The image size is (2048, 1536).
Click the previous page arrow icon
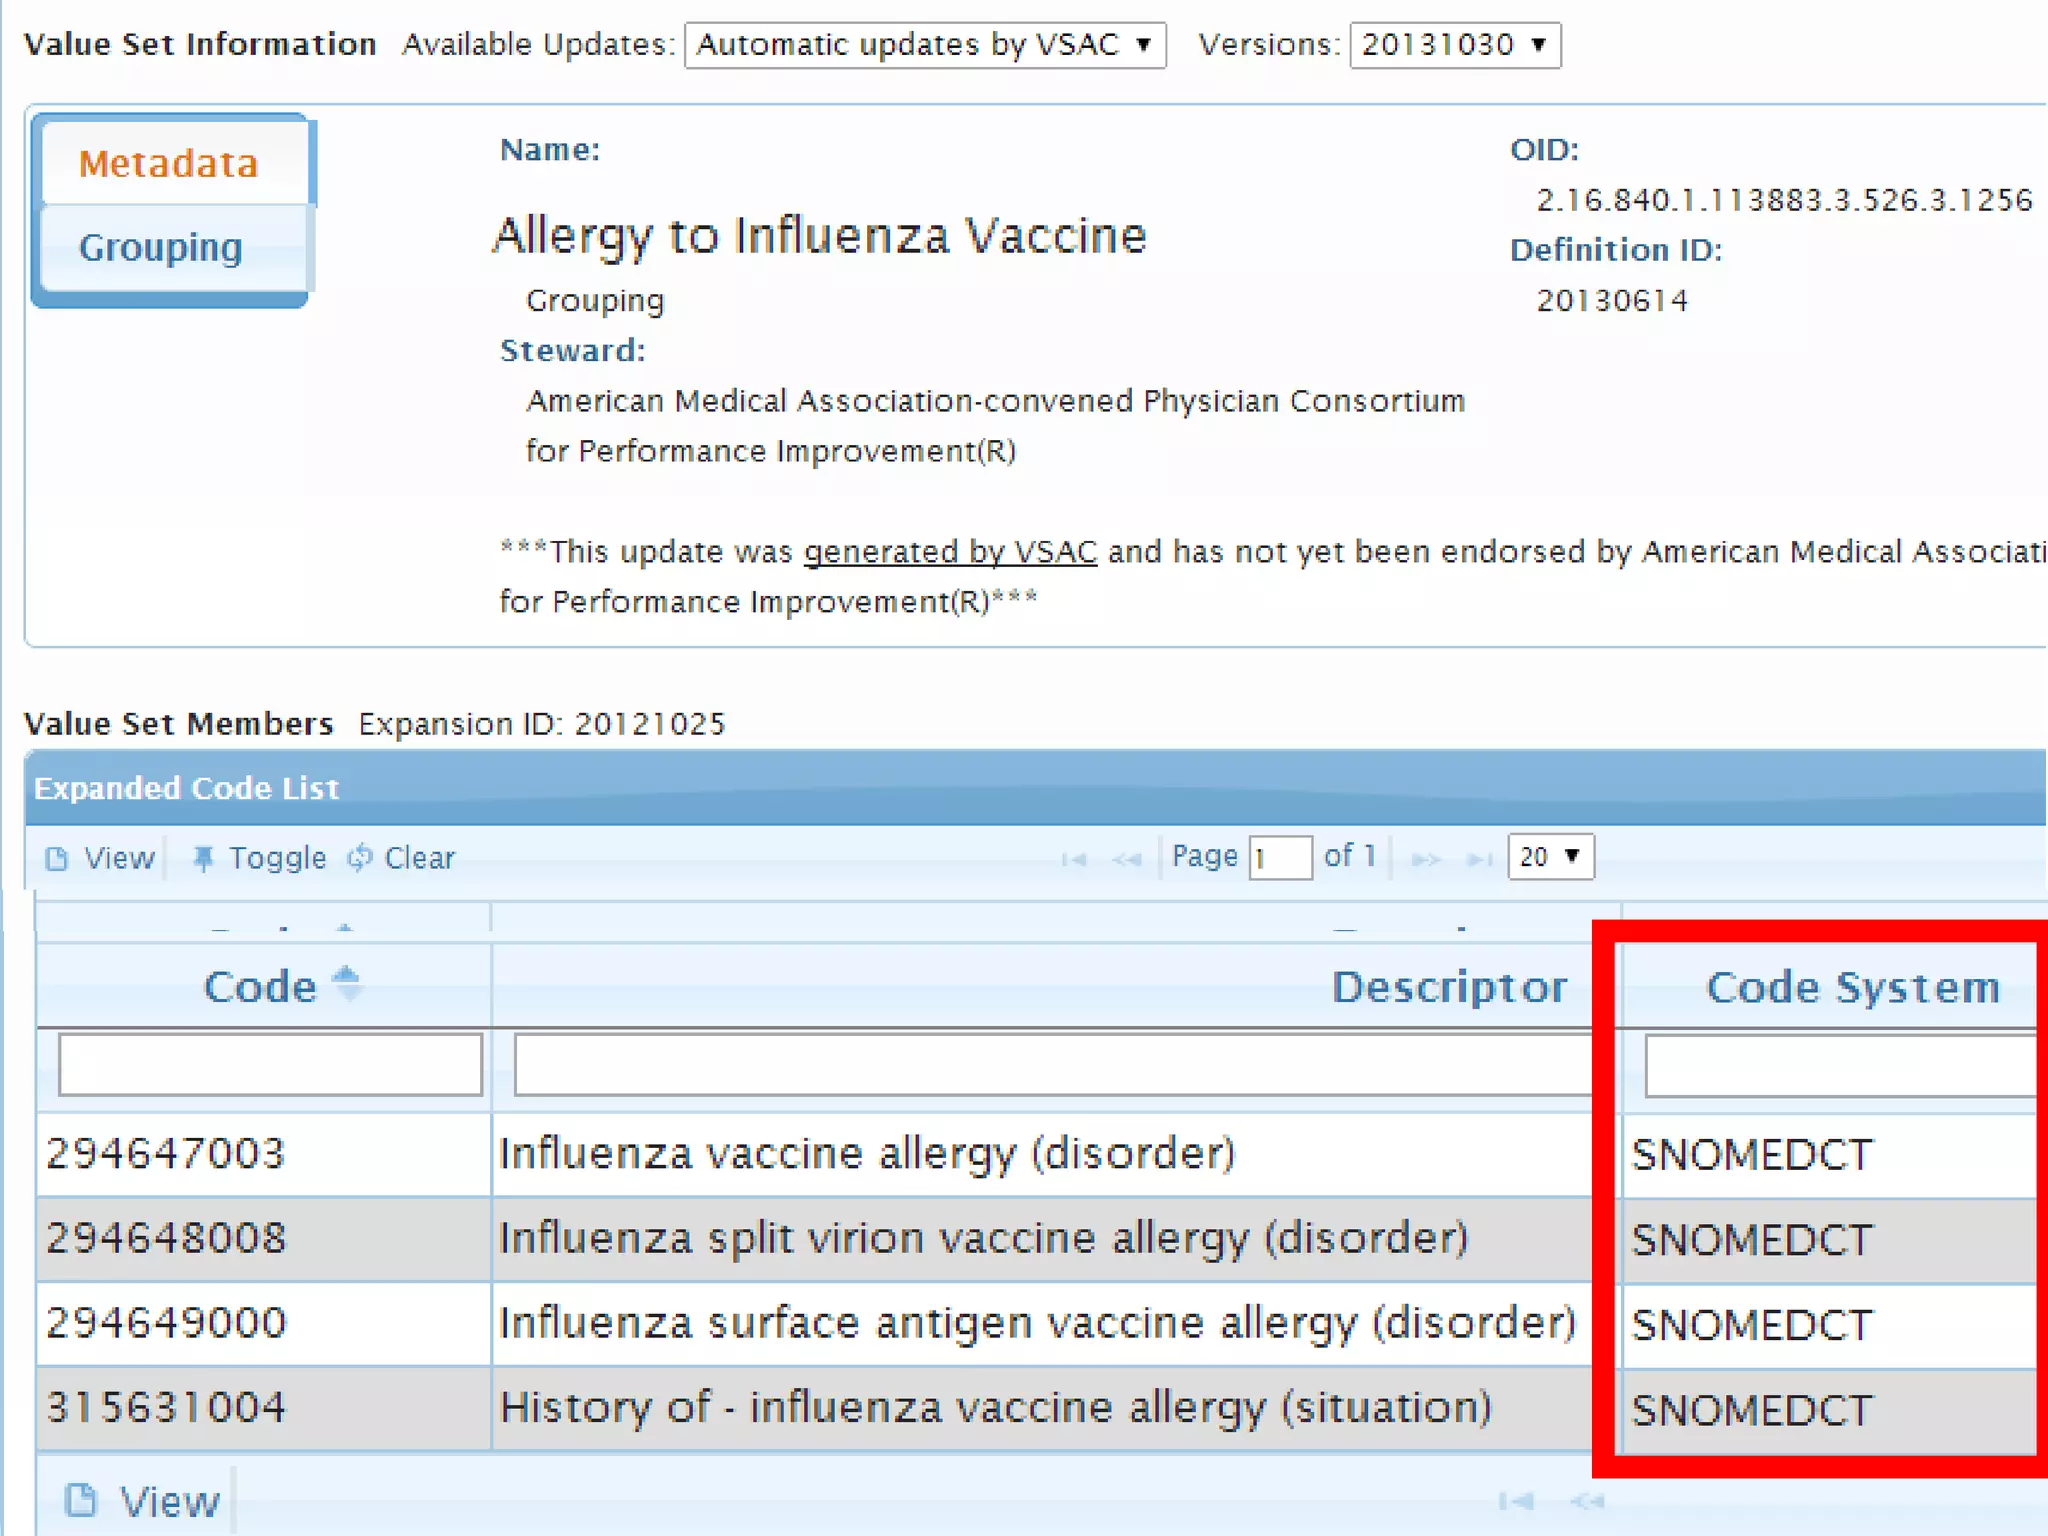click(x=1127, y=859)
